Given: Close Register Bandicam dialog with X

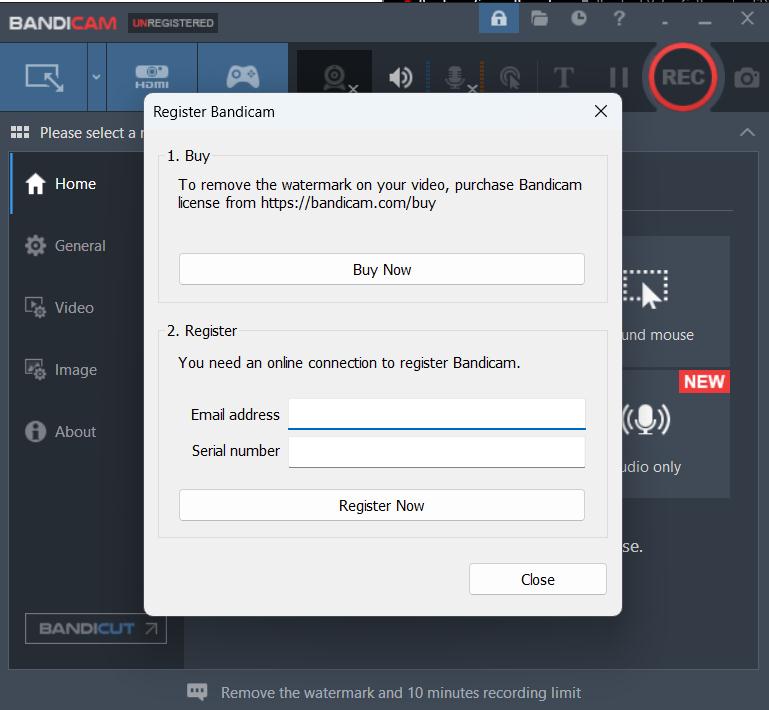Looking at the screenshot, I should coord(601,111).
